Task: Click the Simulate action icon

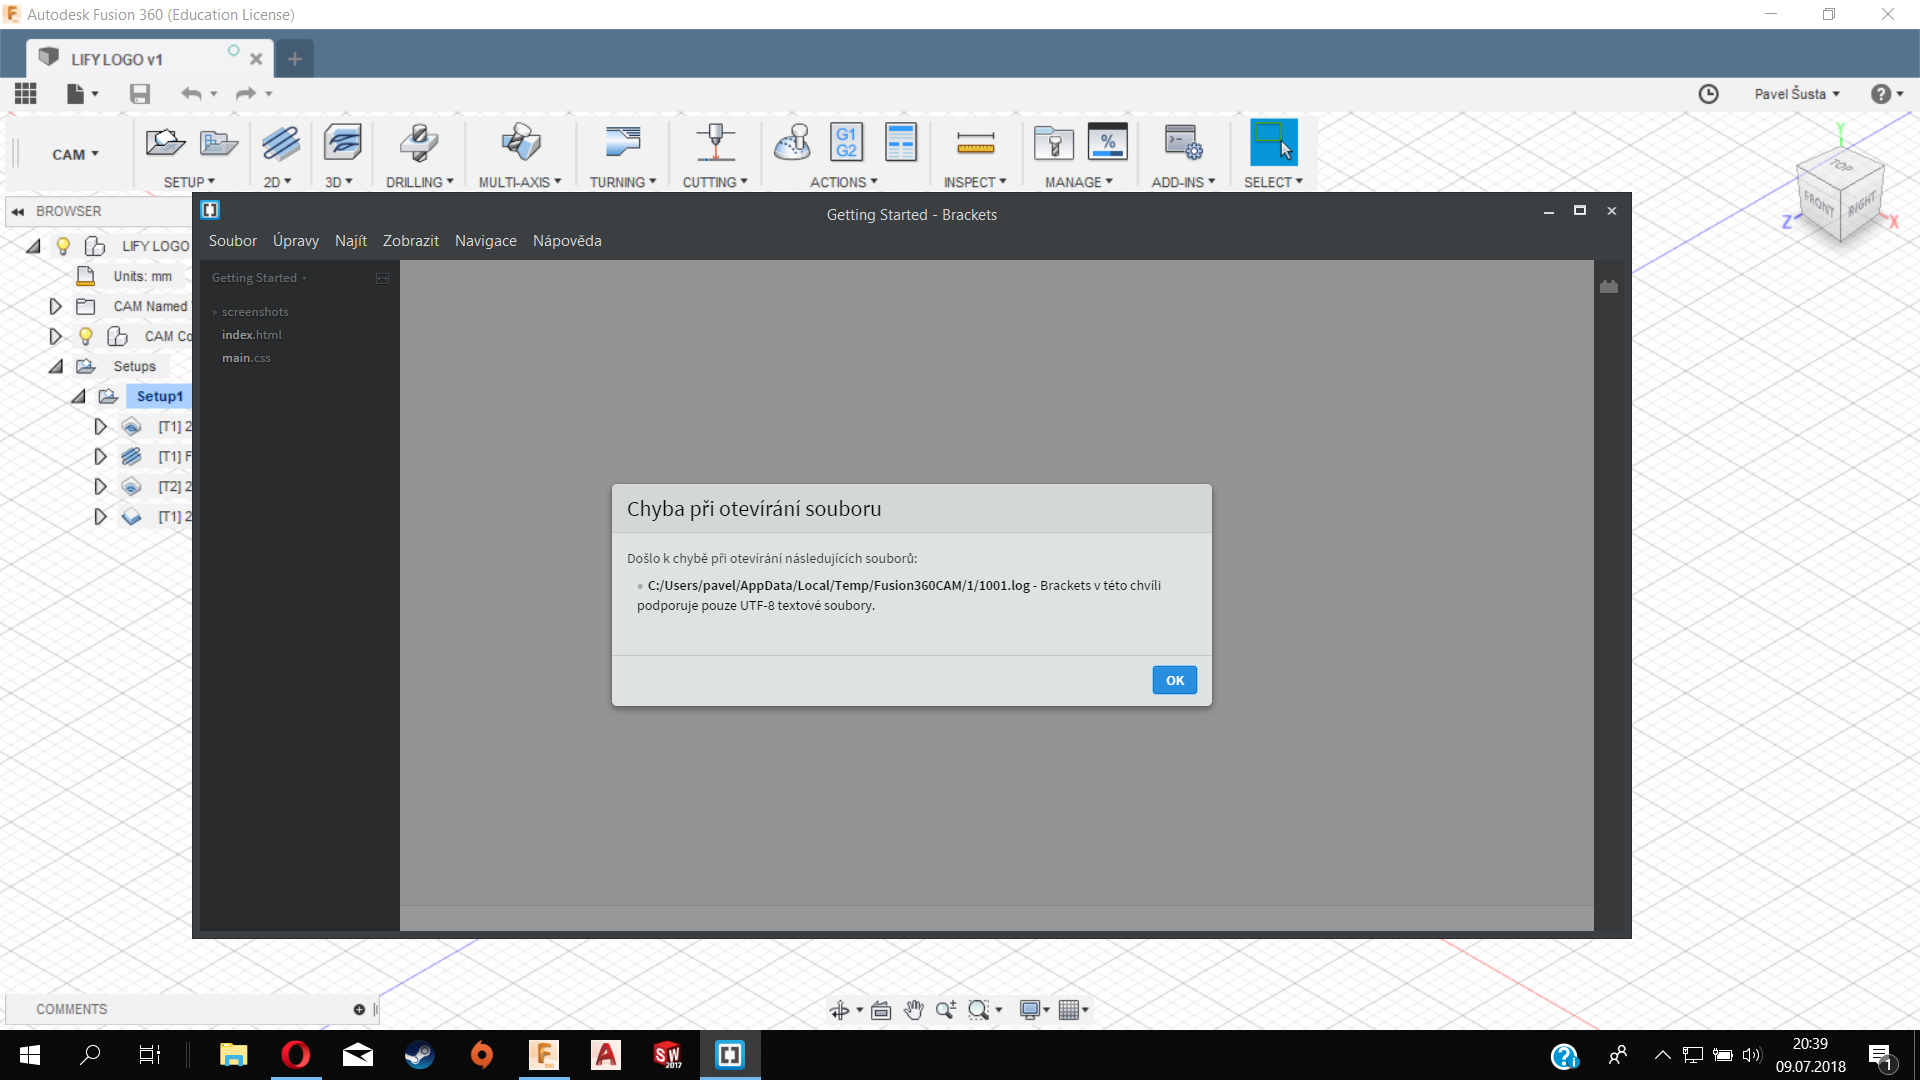Action: pos(793,143)
